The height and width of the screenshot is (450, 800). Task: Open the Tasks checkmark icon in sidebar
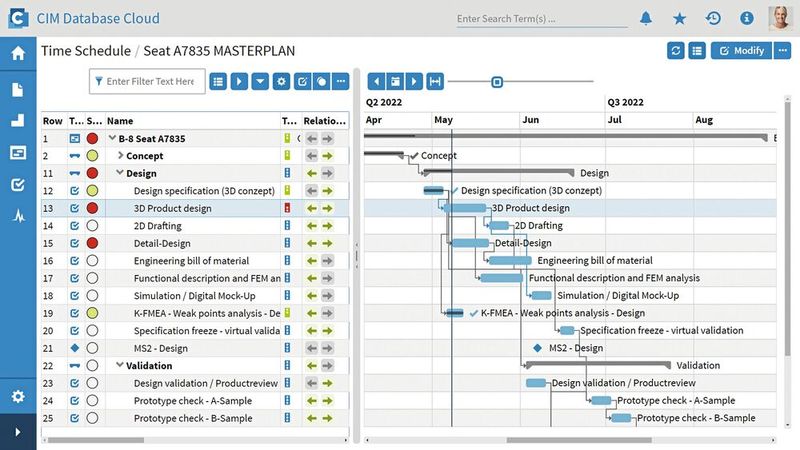18,185
